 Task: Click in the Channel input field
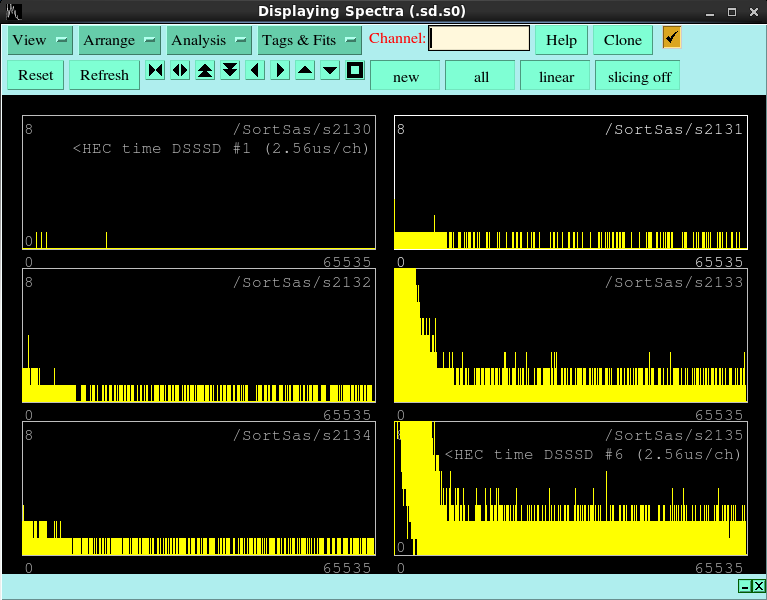[x=479, y=38]
